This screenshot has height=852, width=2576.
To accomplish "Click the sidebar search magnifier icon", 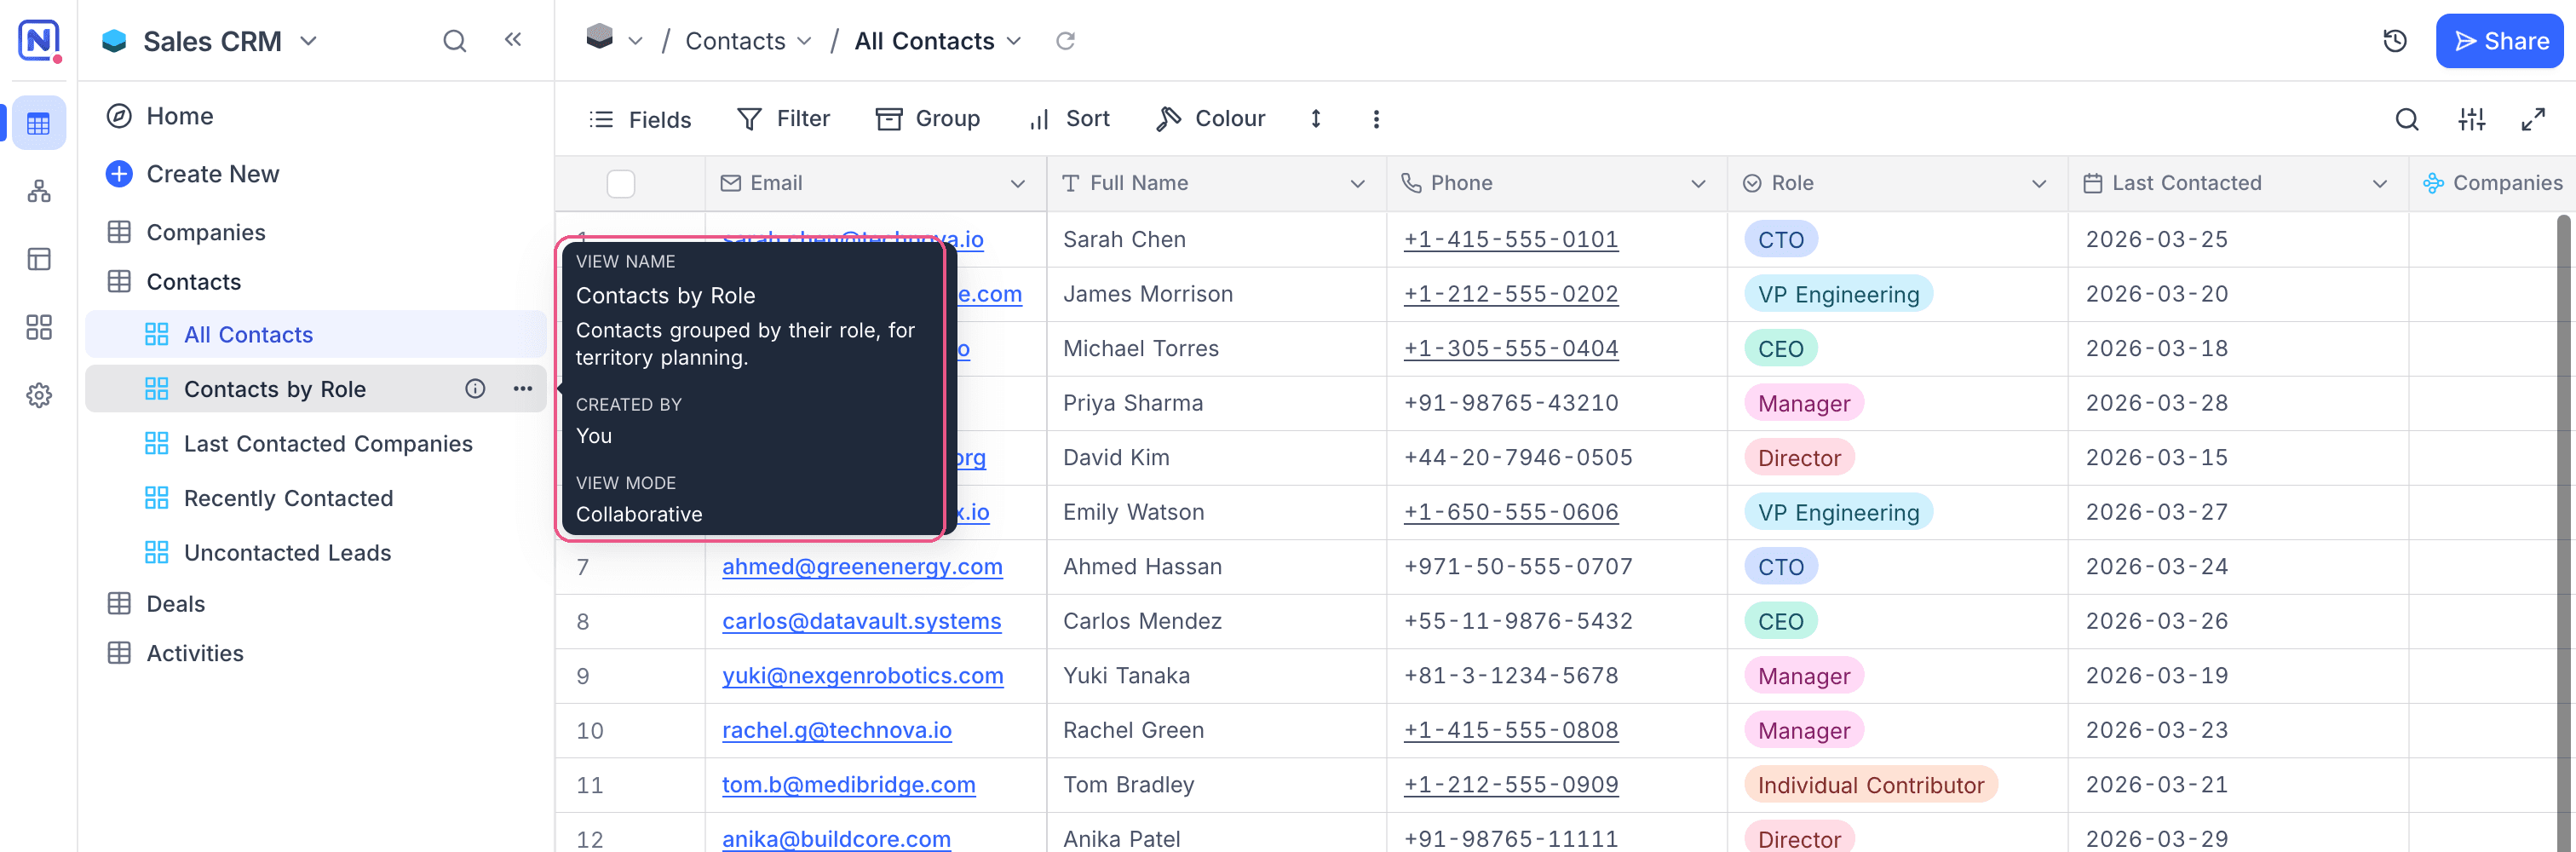I will pyautogui.click(x=454, y=41).
